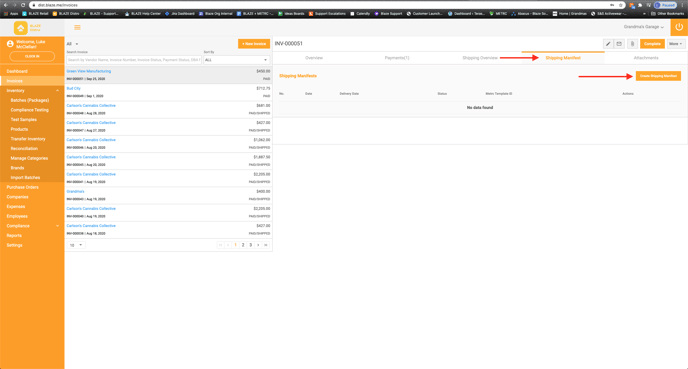Open Settings in the sidebar
Screen dimensions: 688x369
[x=14, y=245]
